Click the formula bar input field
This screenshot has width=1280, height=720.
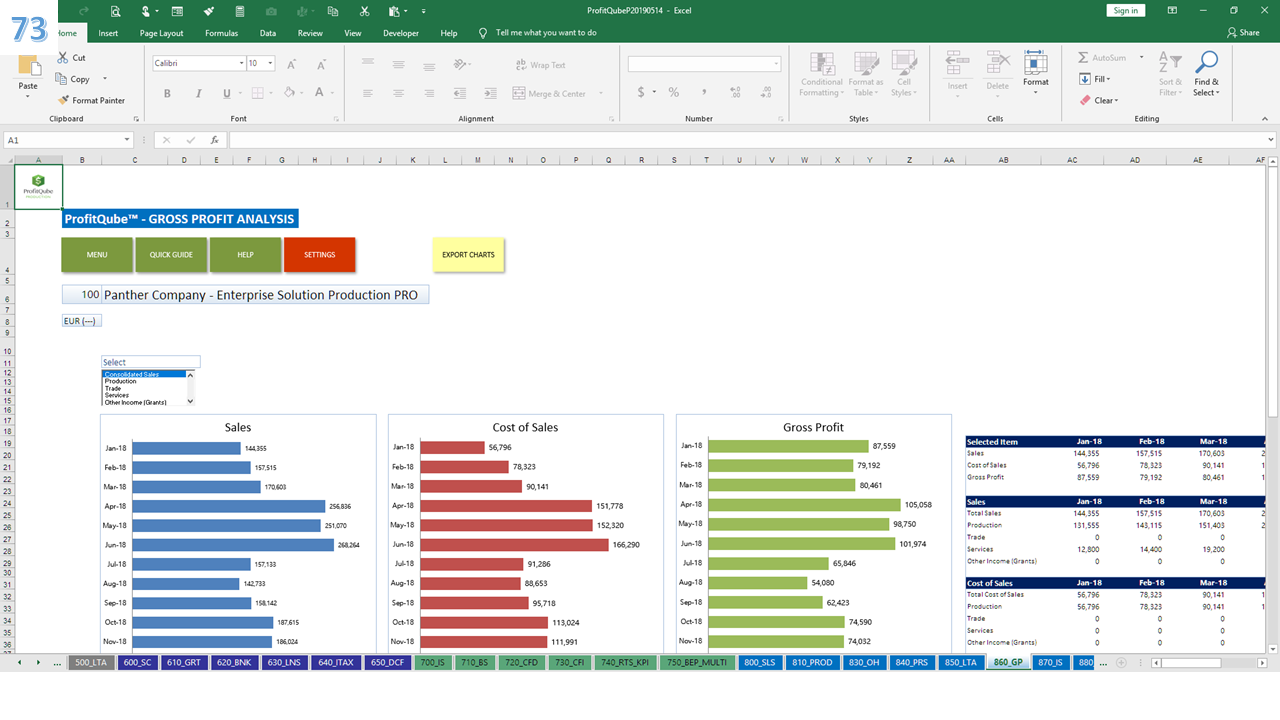coord(745,140)
